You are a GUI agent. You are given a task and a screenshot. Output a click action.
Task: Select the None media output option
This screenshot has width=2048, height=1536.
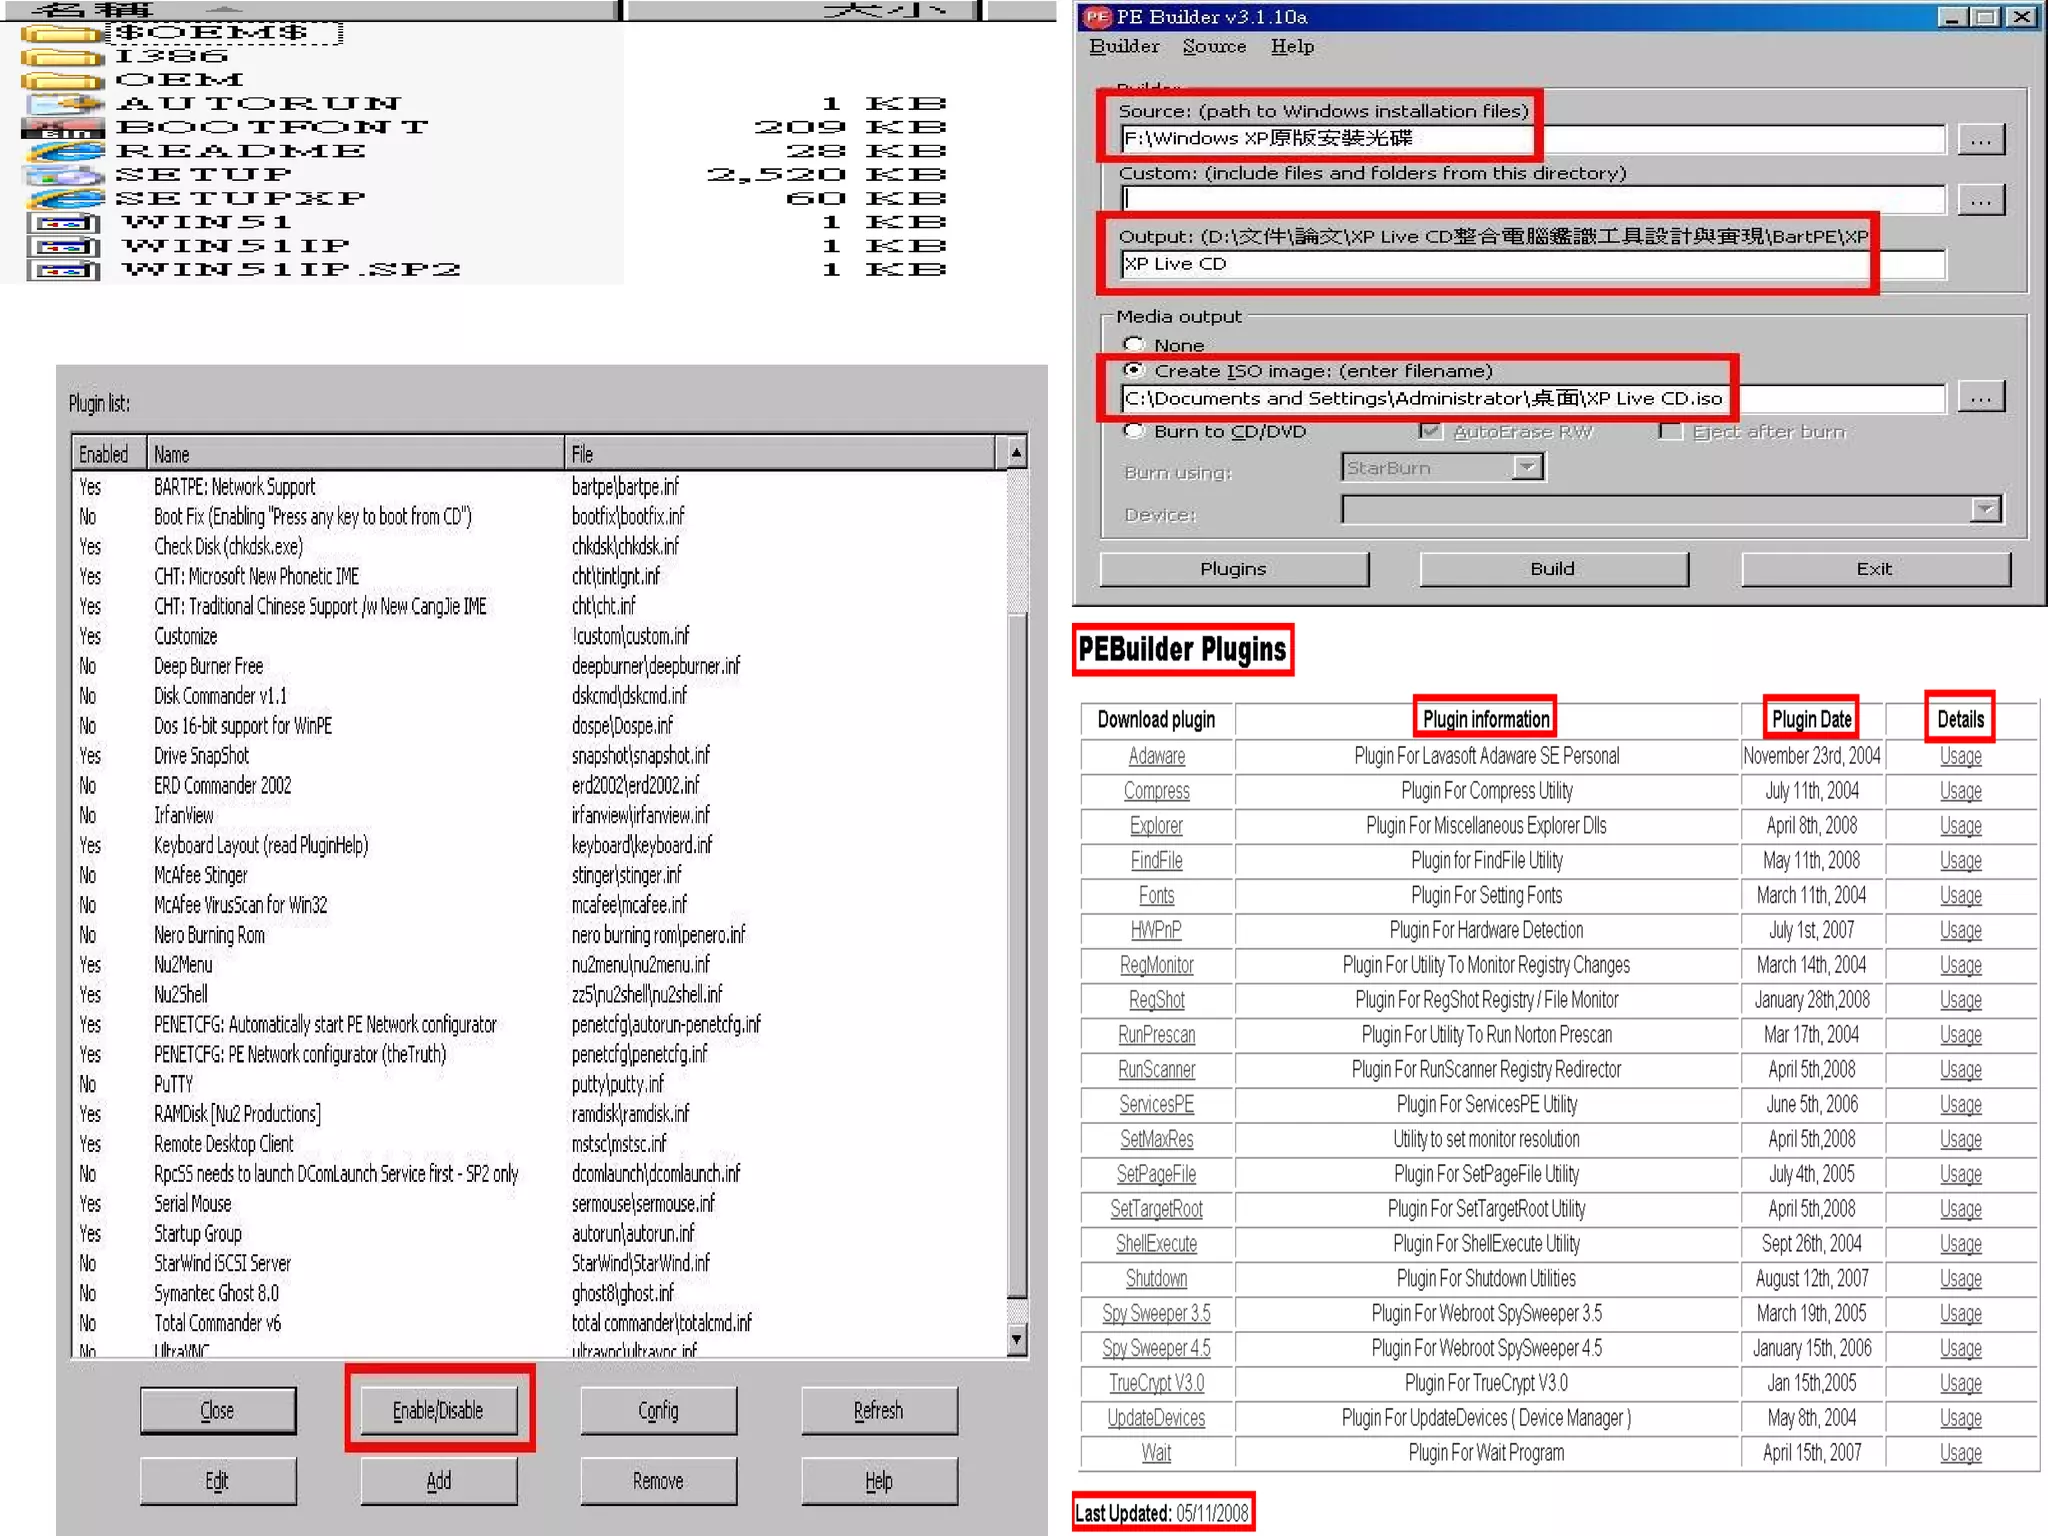point(1133,344)
